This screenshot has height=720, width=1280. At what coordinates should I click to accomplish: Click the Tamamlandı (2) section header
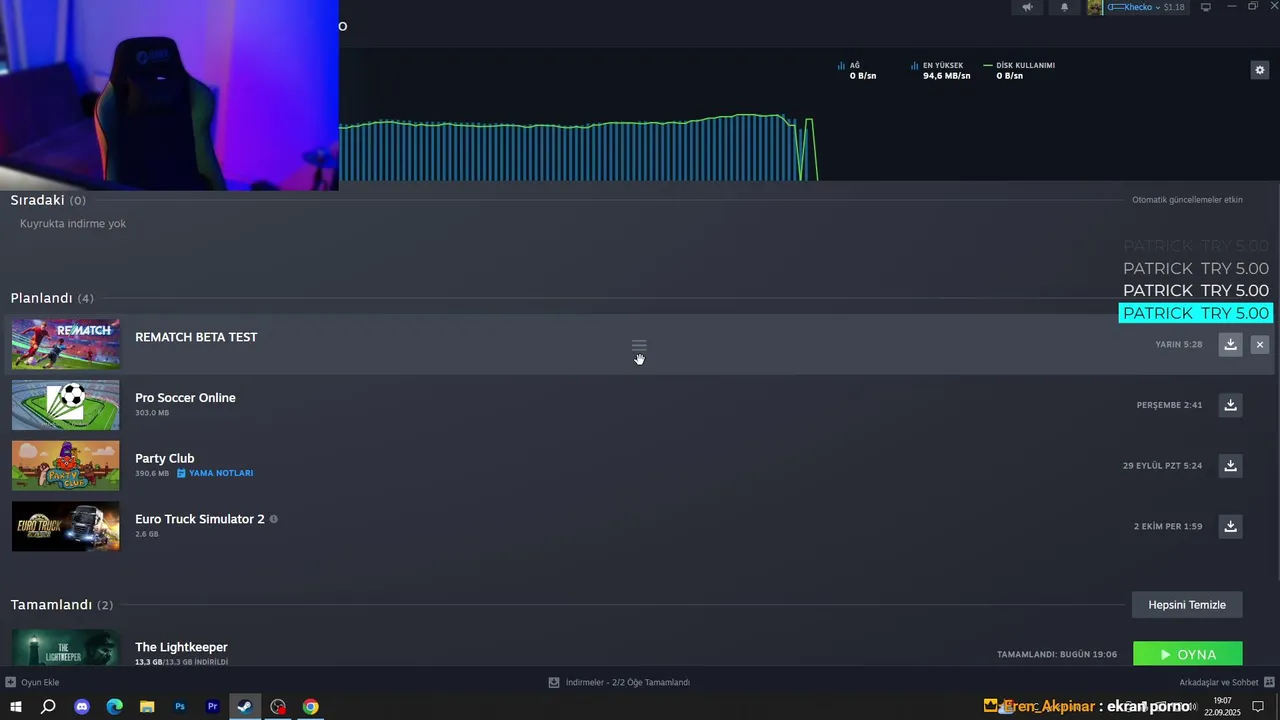click(62, 605)
